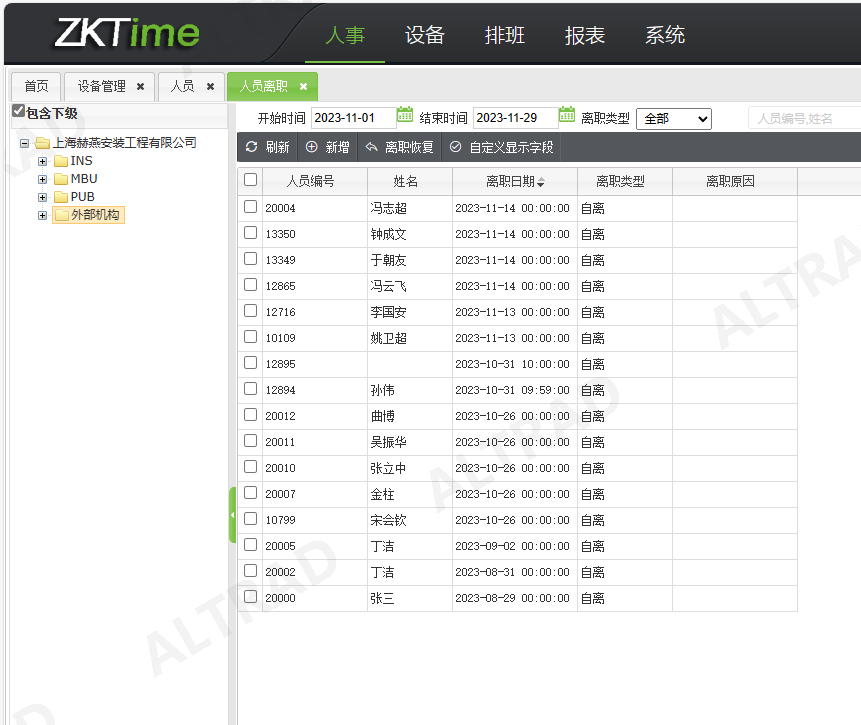Click the 外部机构 folder in the tree
The width and height of the screenshot is (861, 725).
pos(96,215)
